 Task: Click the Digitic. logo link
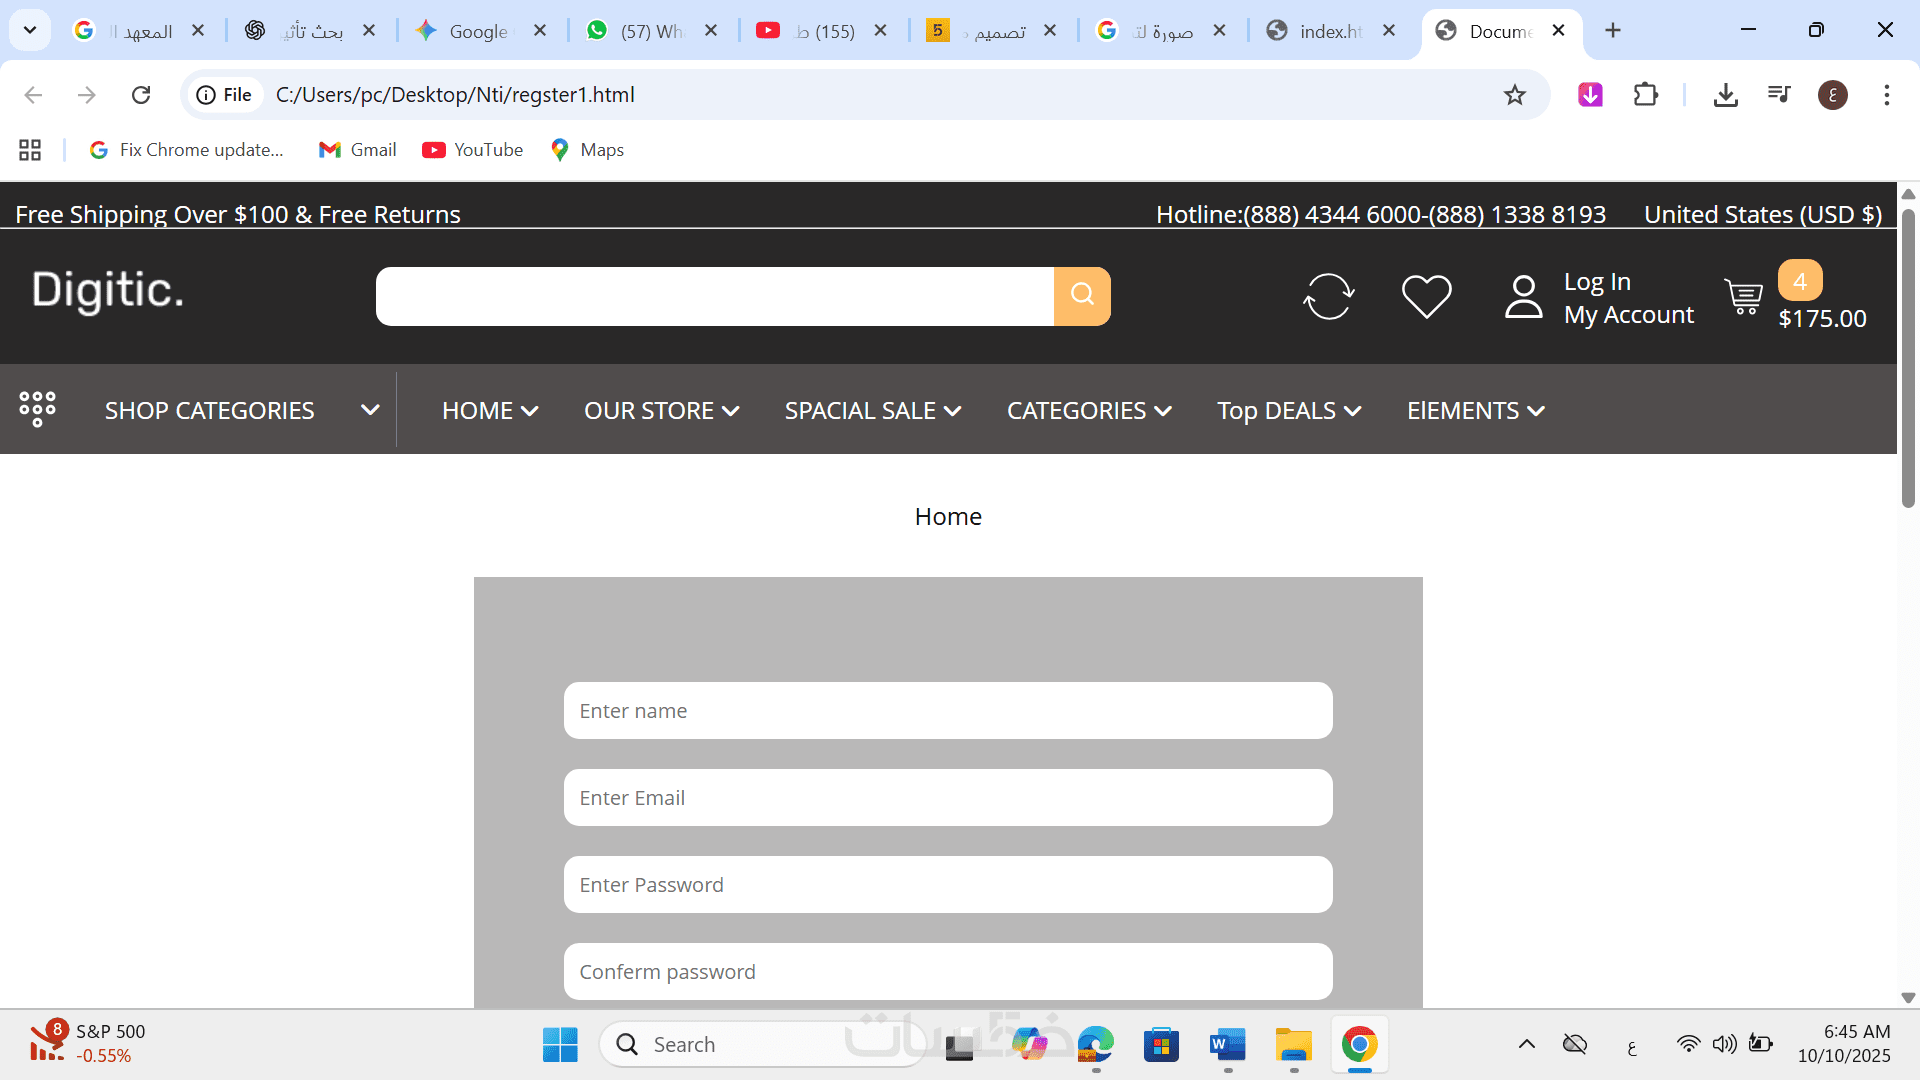108,290
